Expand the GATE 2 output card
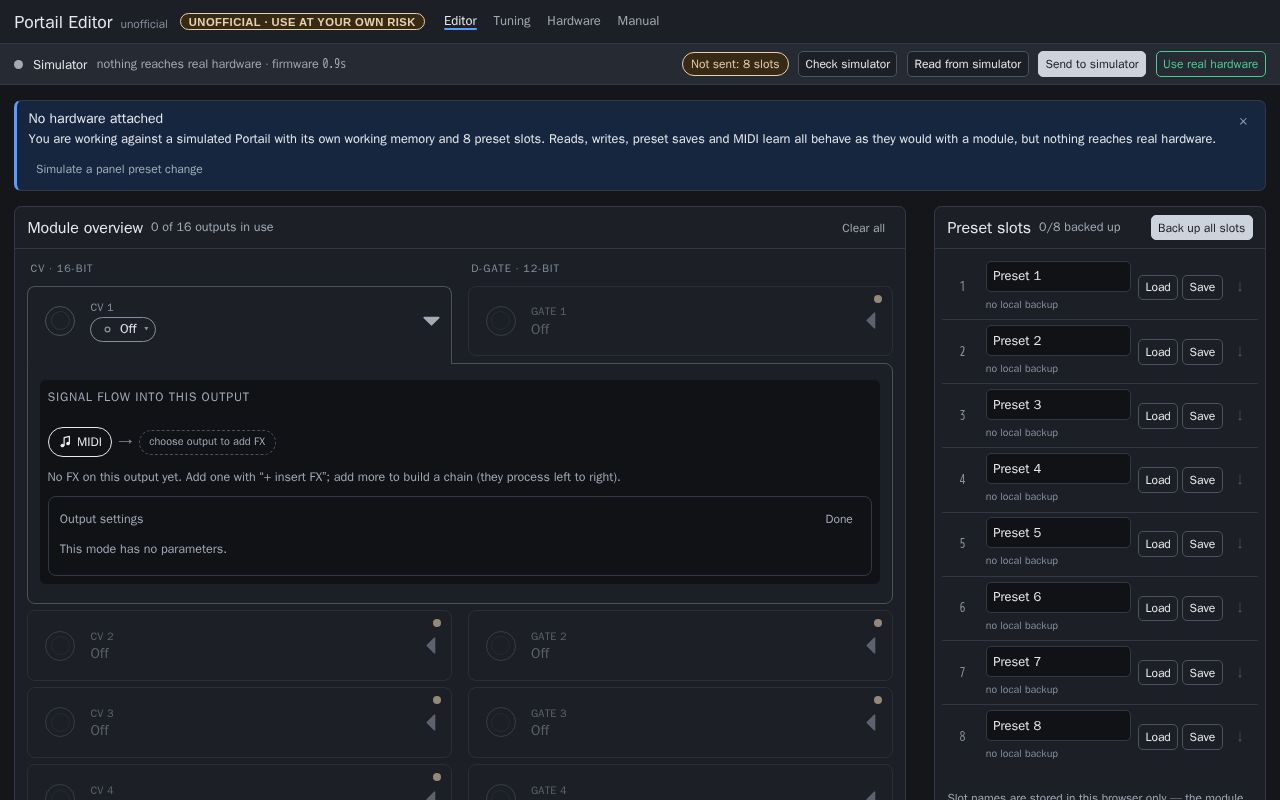The height and width of the screenshot is (800, 1280). 871,646
